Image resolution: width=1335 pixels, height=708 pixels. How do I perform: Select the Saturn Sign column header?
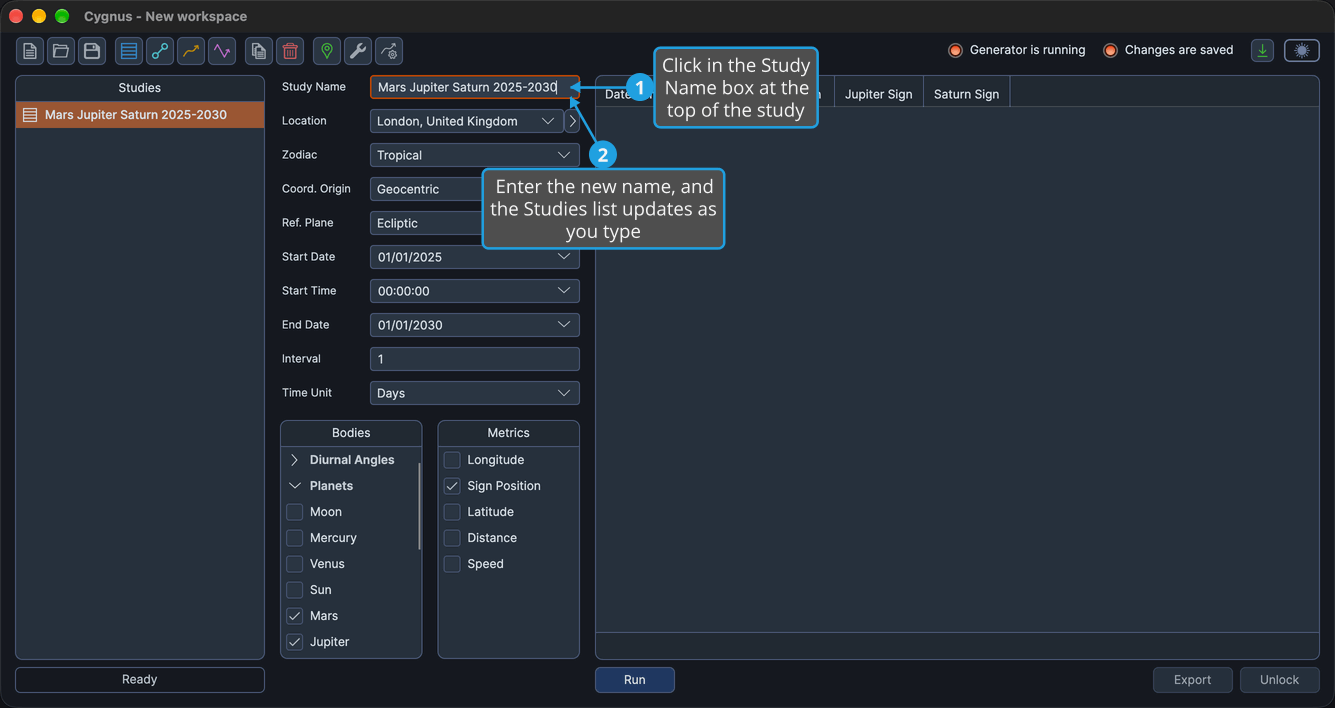(967, 94)
